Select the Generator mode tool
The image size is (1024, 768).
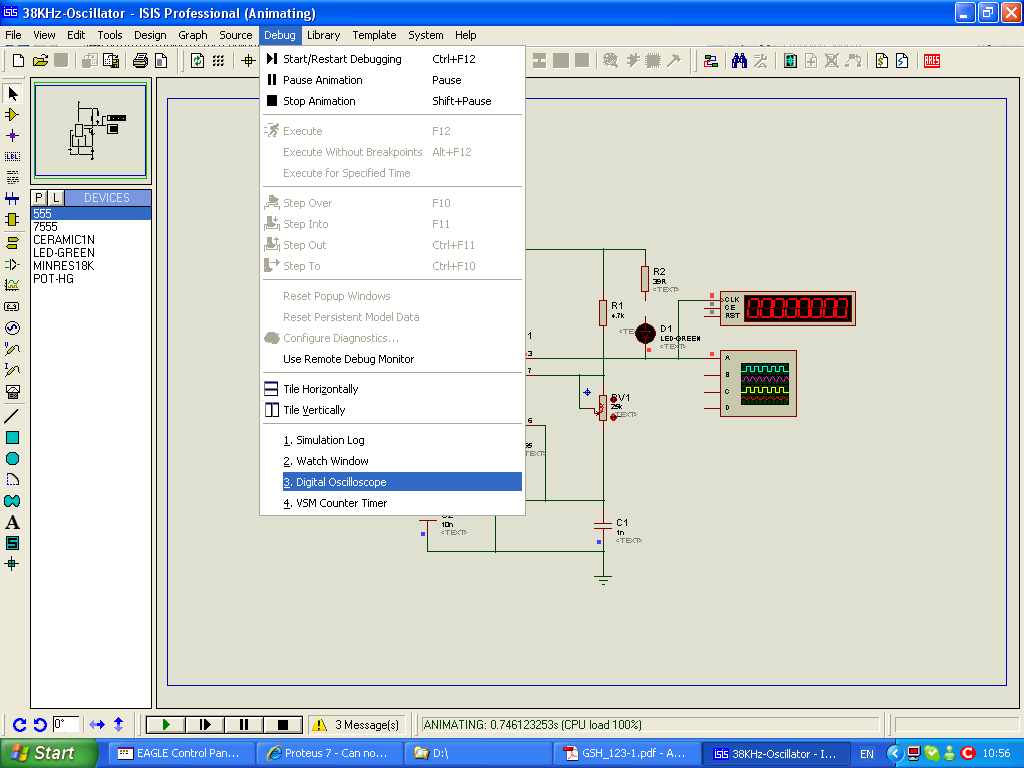coord(12,328)
